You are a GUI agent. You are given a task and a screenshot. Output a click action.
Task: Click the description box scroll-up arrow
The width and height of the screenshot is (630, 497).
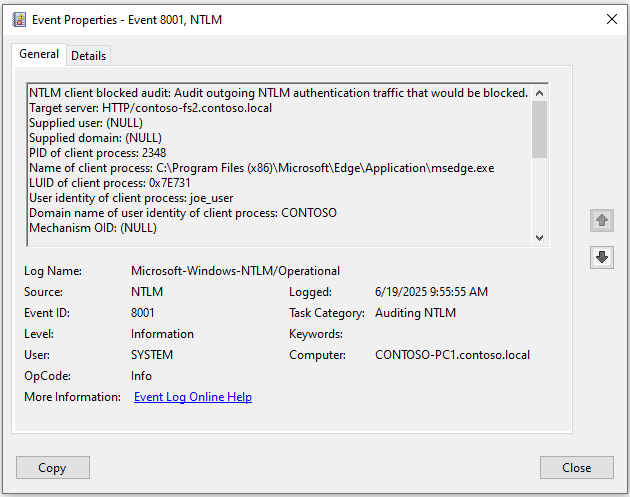click(540, 91)
